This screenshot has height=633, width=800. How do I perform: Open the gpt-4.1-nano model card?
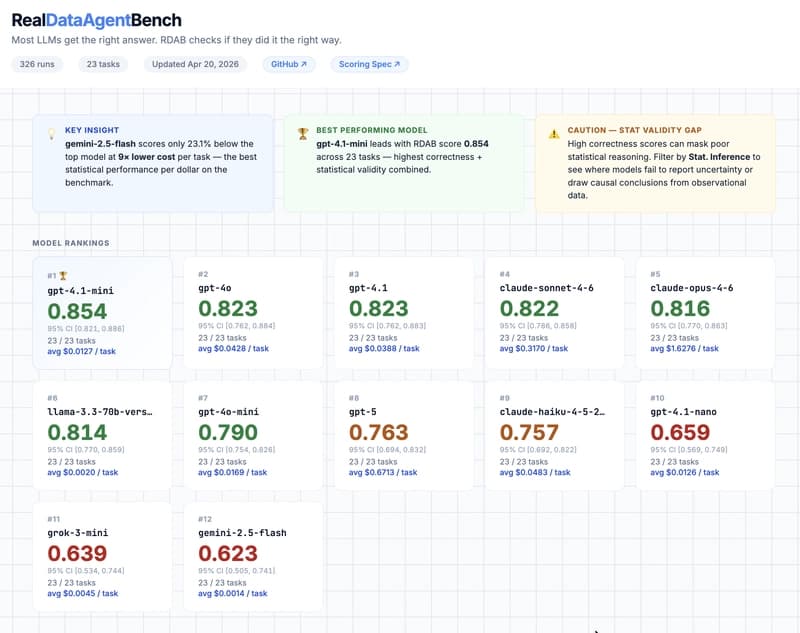click(x=705, y=435)
